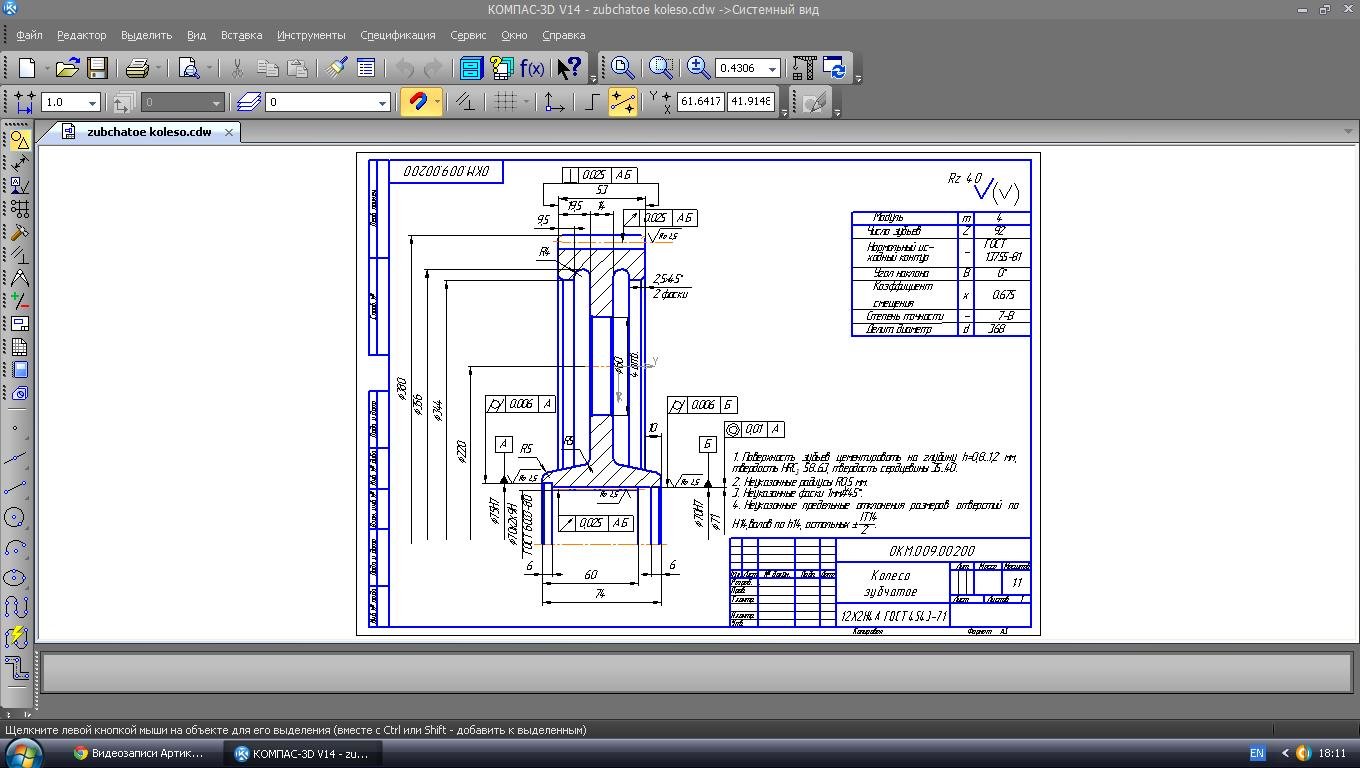Image resolution: width=1360 pixels, height=768 pixels.
Task: Save the drawing with floppy disk icon
Action: click(97, 68)
